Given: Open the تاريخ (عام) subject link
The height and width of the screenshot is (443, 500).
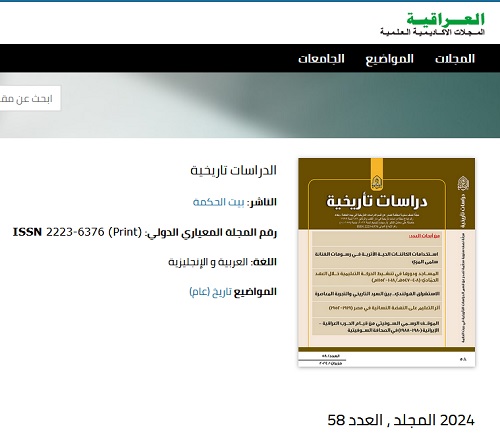Looking at the screenshot, I should [x=210, y=292].
